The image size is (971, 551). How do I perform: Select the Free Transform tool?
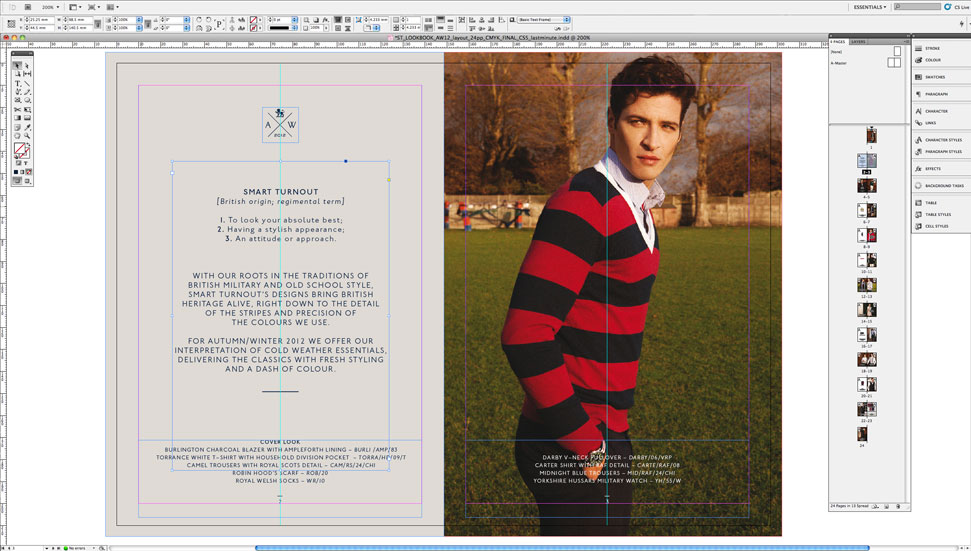27,110
